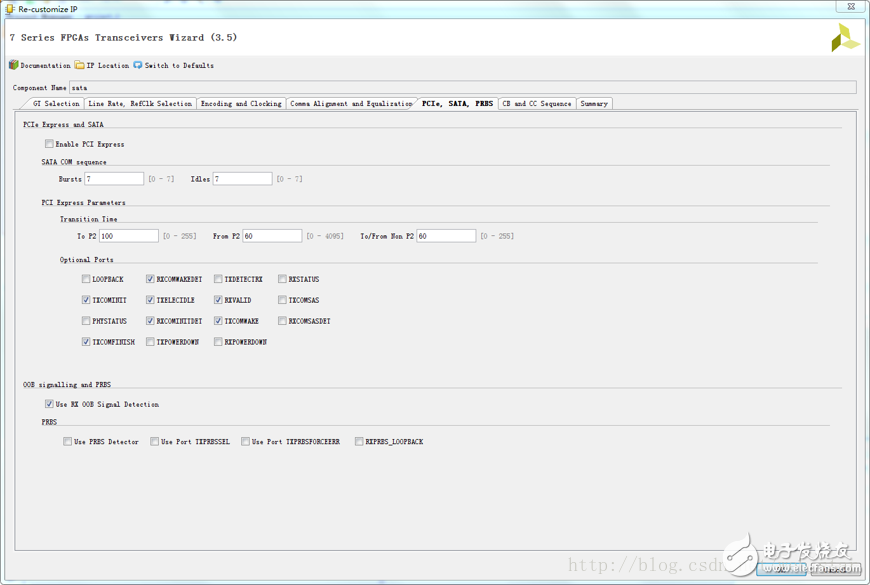Enable PCI Express checkbox
The height and width of the screenshot is (585, 870).
tap(49, 144)
